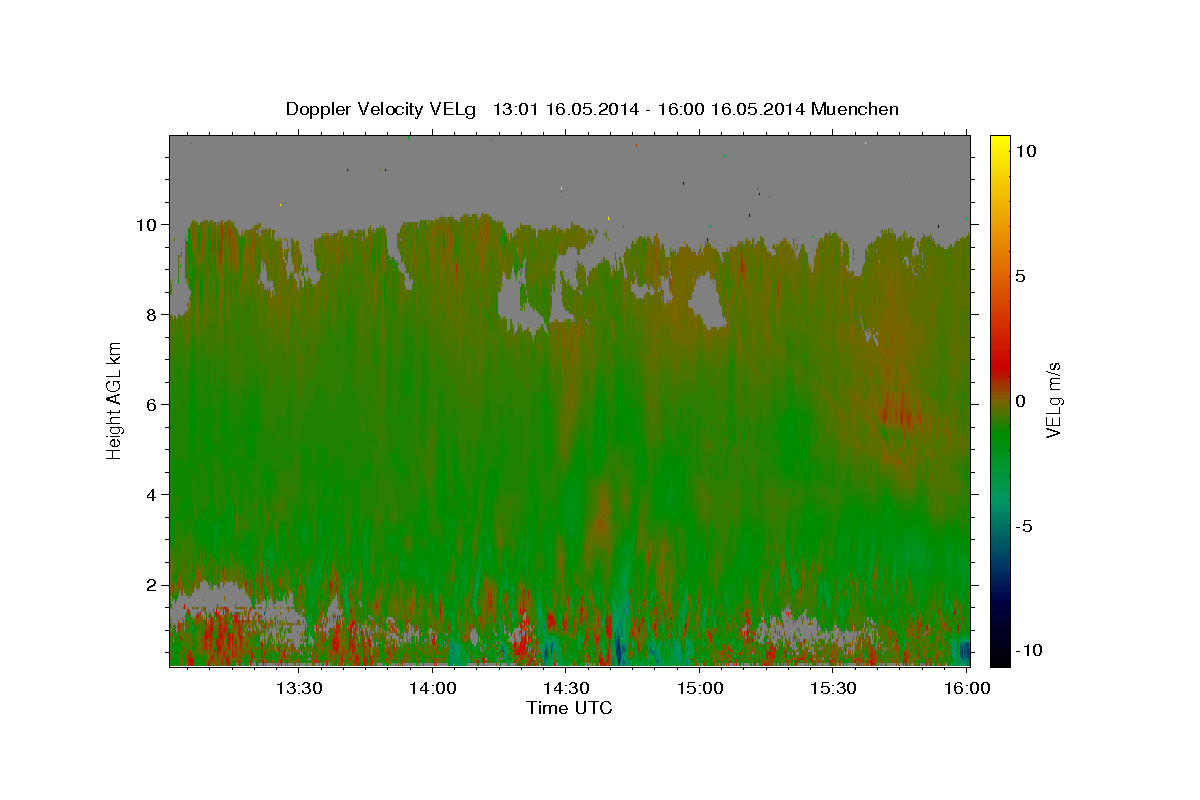Click the height axis label 6
Image resolution: width=1200 pixels, height=800 pixels.
tap(154, 405)
